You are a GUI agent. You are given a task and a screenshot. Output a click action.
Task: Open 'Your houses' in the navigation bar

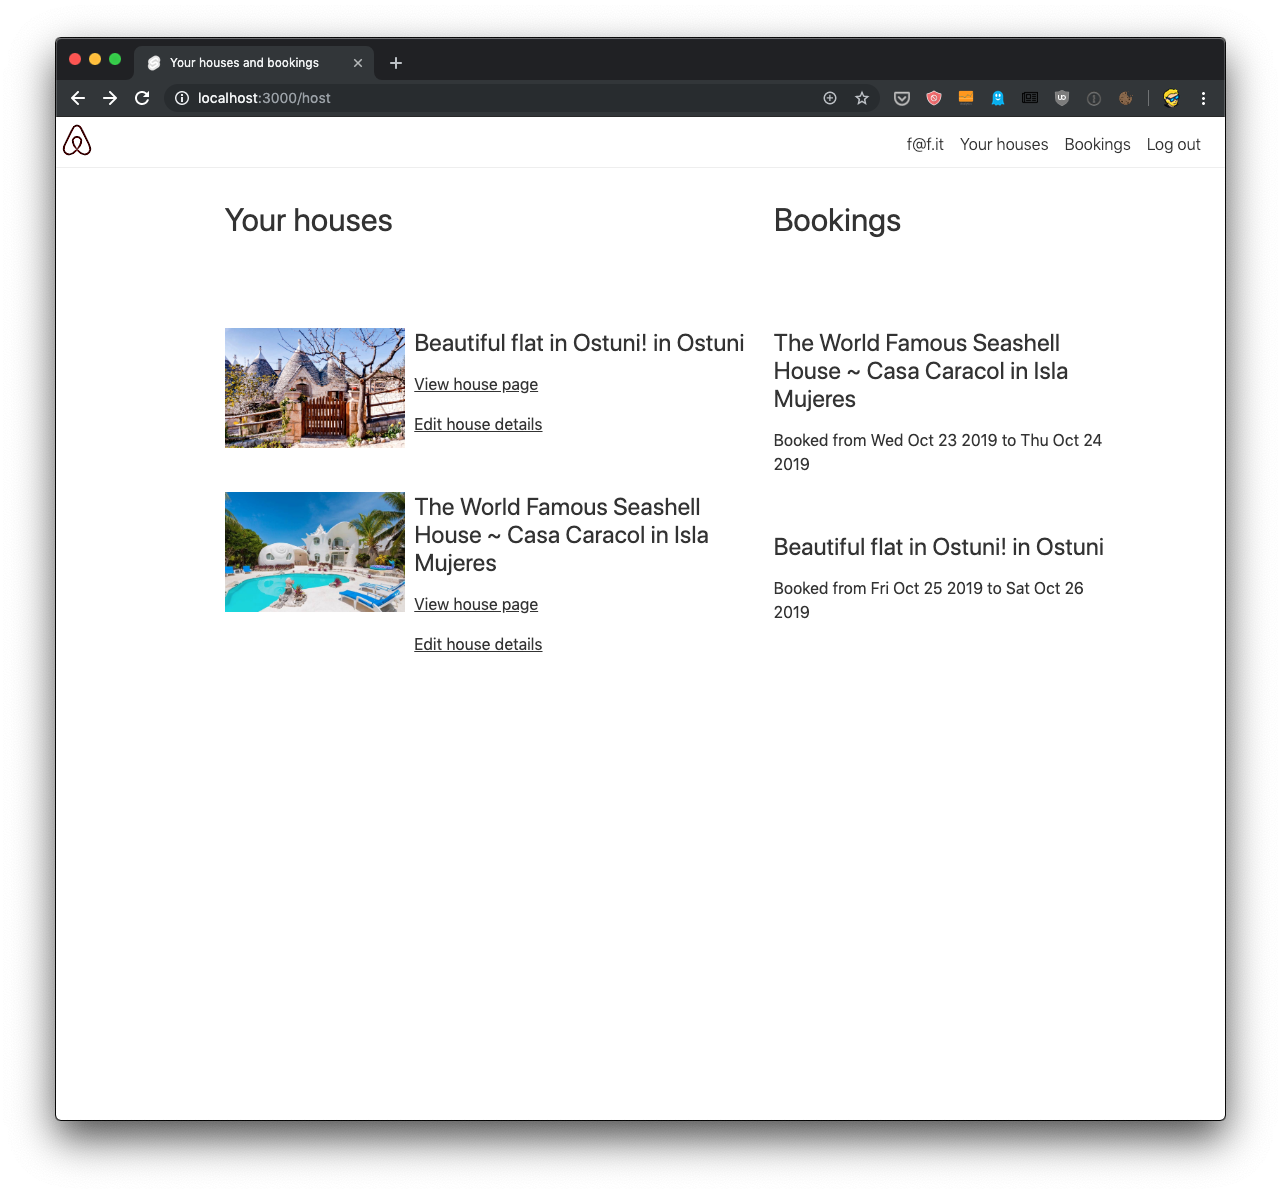click(x=1004, y=144)
